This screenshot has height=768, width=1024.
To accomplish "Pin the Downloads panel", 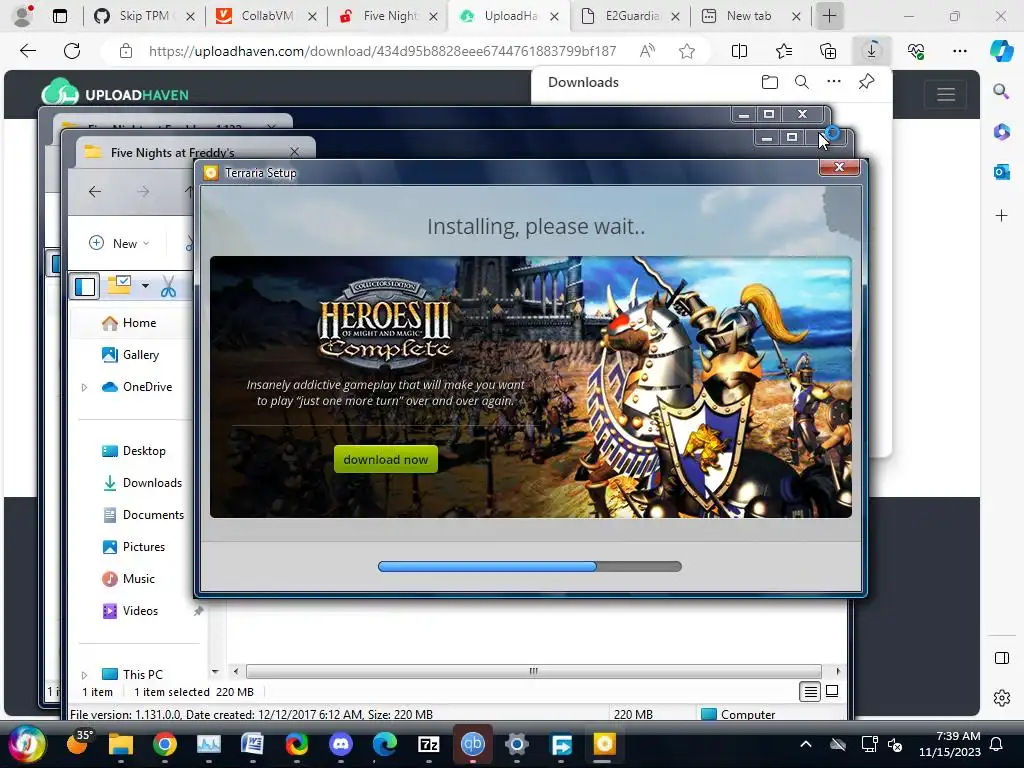I will pyautogui.click(x=866, y=82).
